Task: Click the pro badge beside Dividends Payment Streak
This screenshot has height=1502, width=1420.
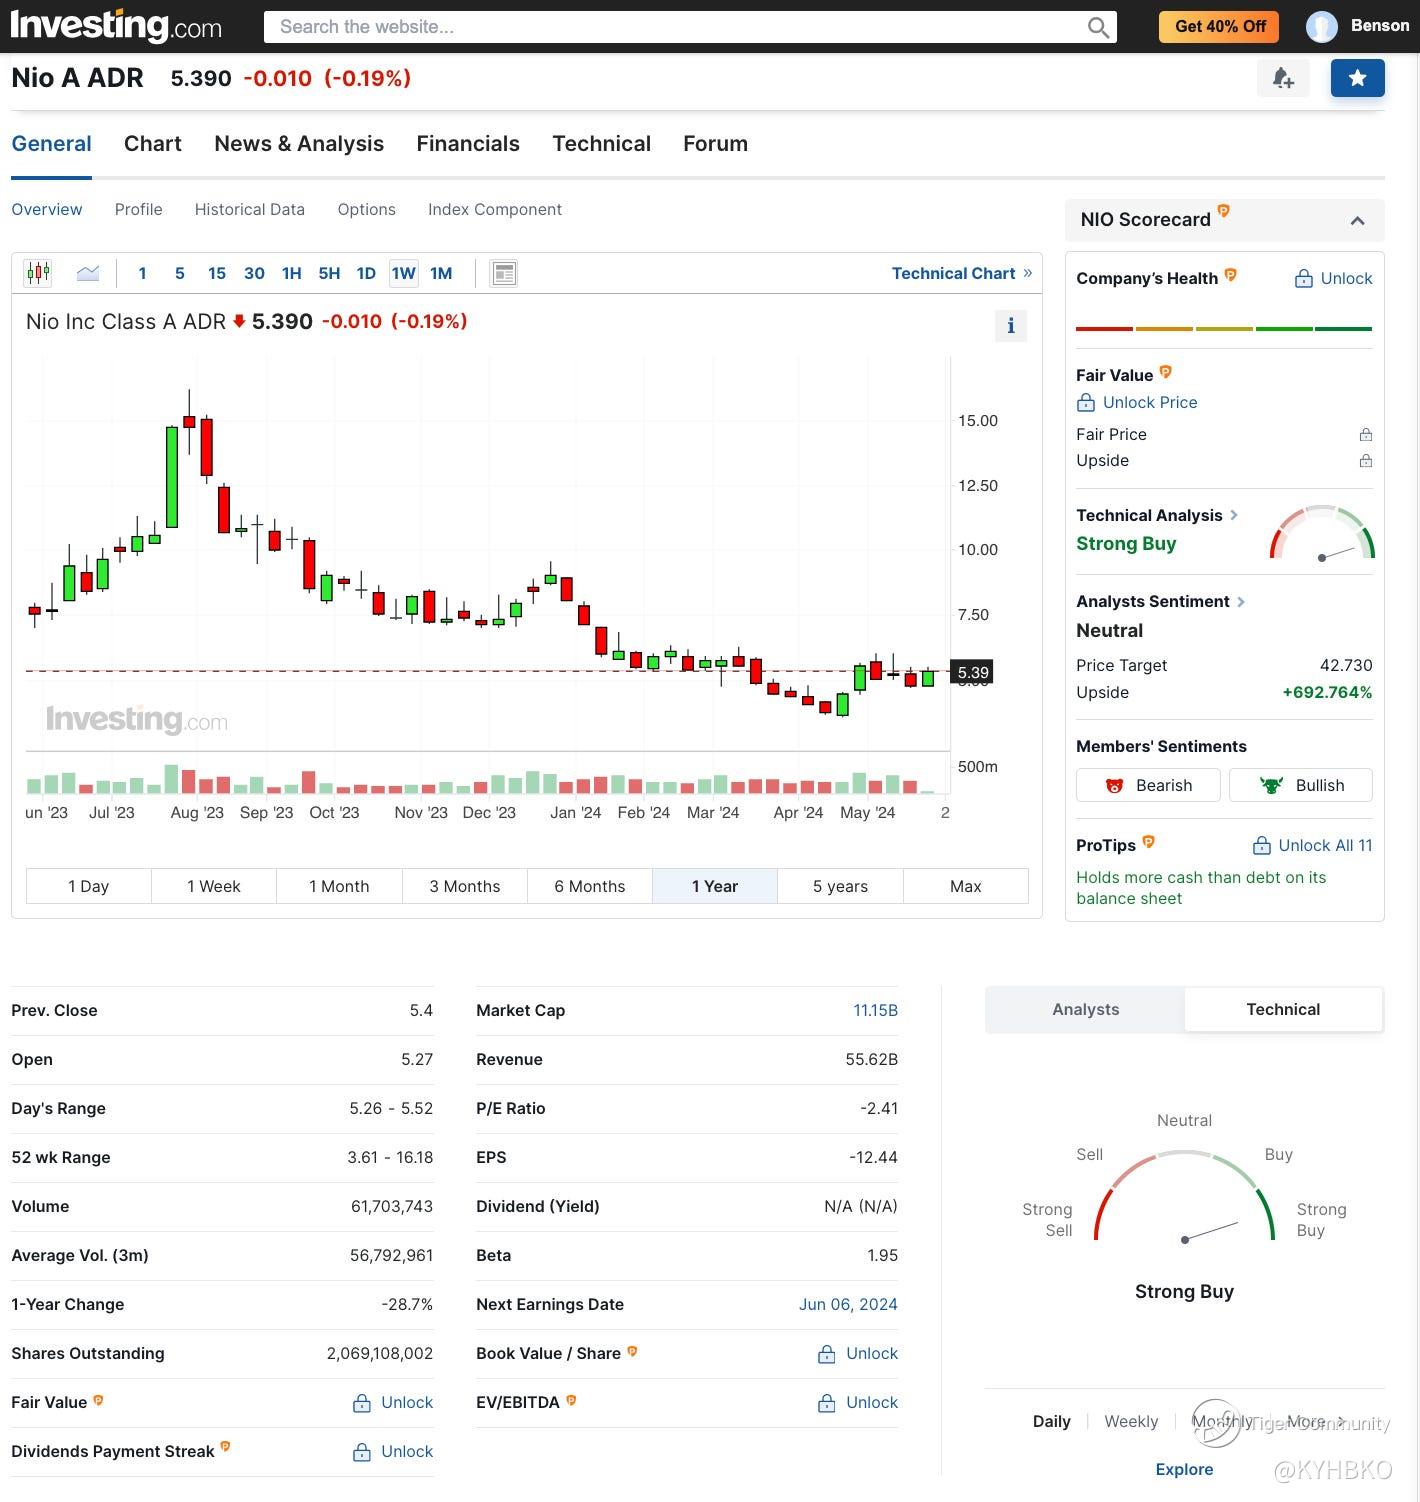Action: click(225, 1446)
